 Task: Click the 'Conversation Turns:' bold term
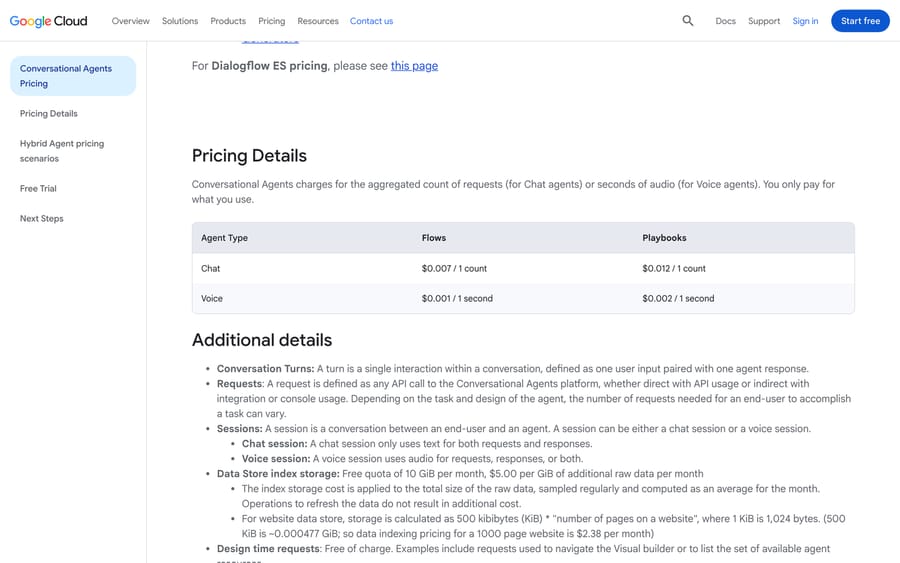pos(265,368)
